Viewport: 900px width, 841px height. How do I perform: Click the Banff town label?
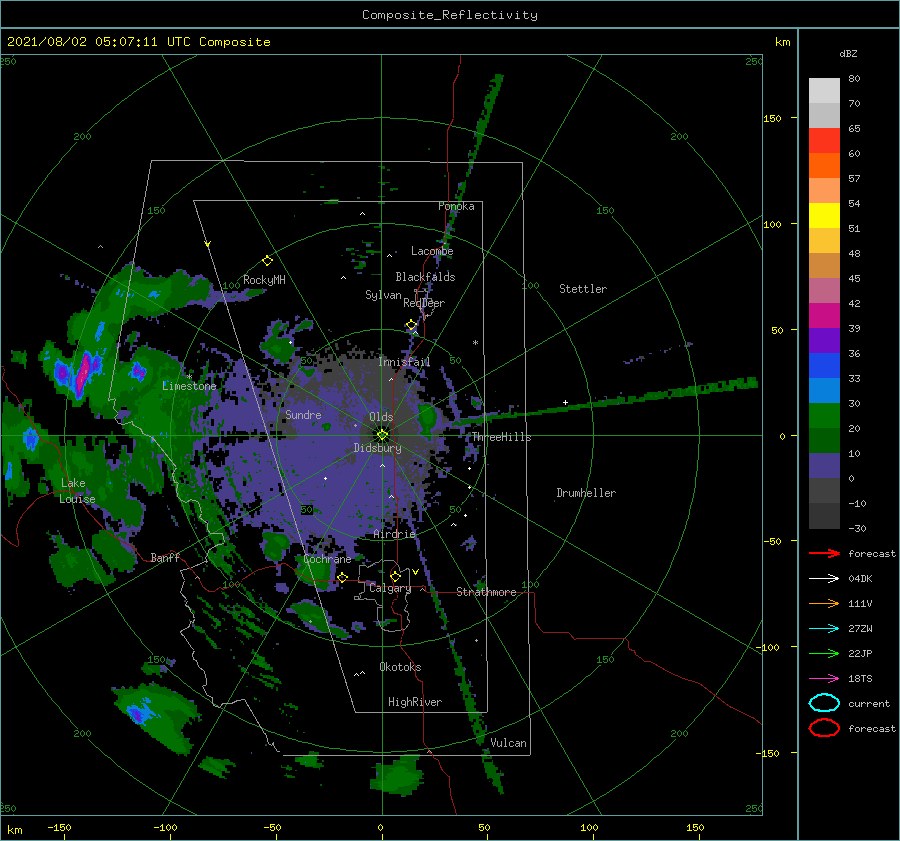165,557
